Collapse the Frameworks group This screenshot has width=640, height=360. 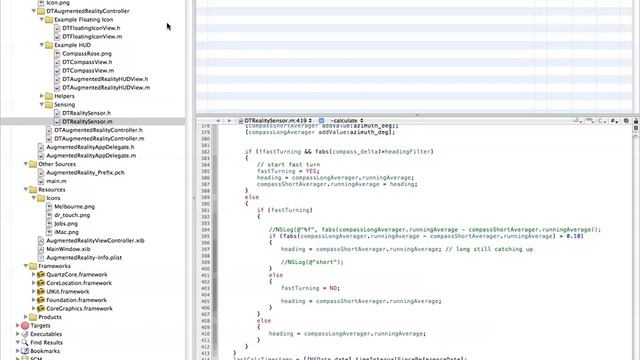[26, 266]
